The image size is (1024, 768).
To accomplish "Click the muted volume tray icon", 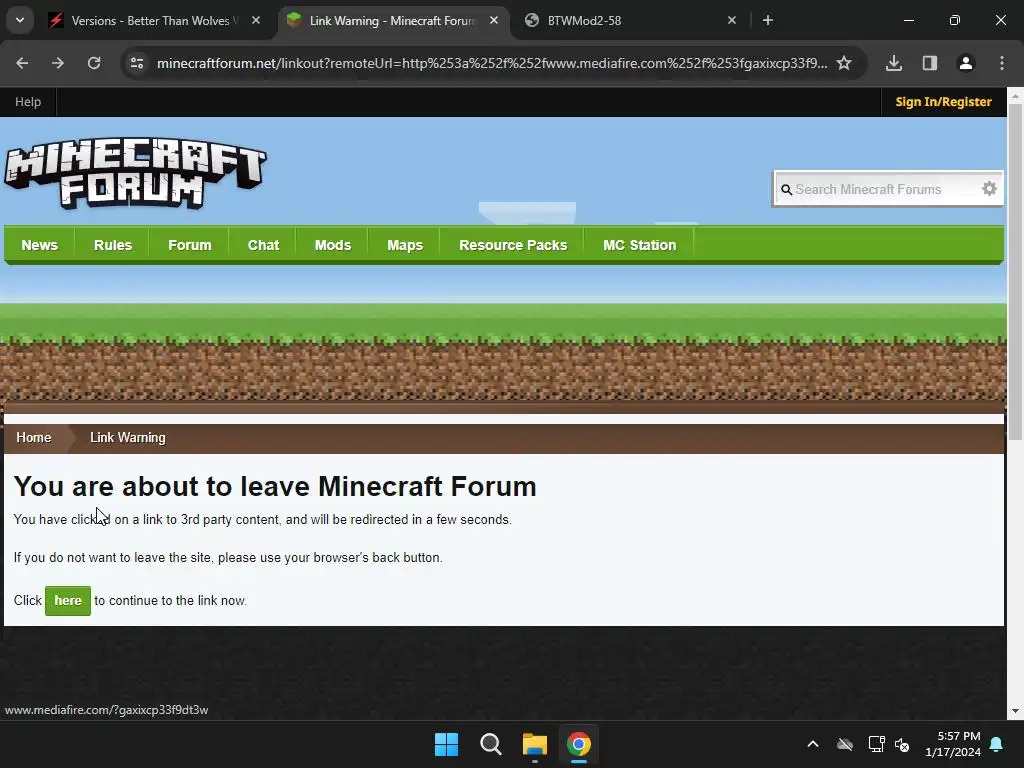I will click(902, 744).
